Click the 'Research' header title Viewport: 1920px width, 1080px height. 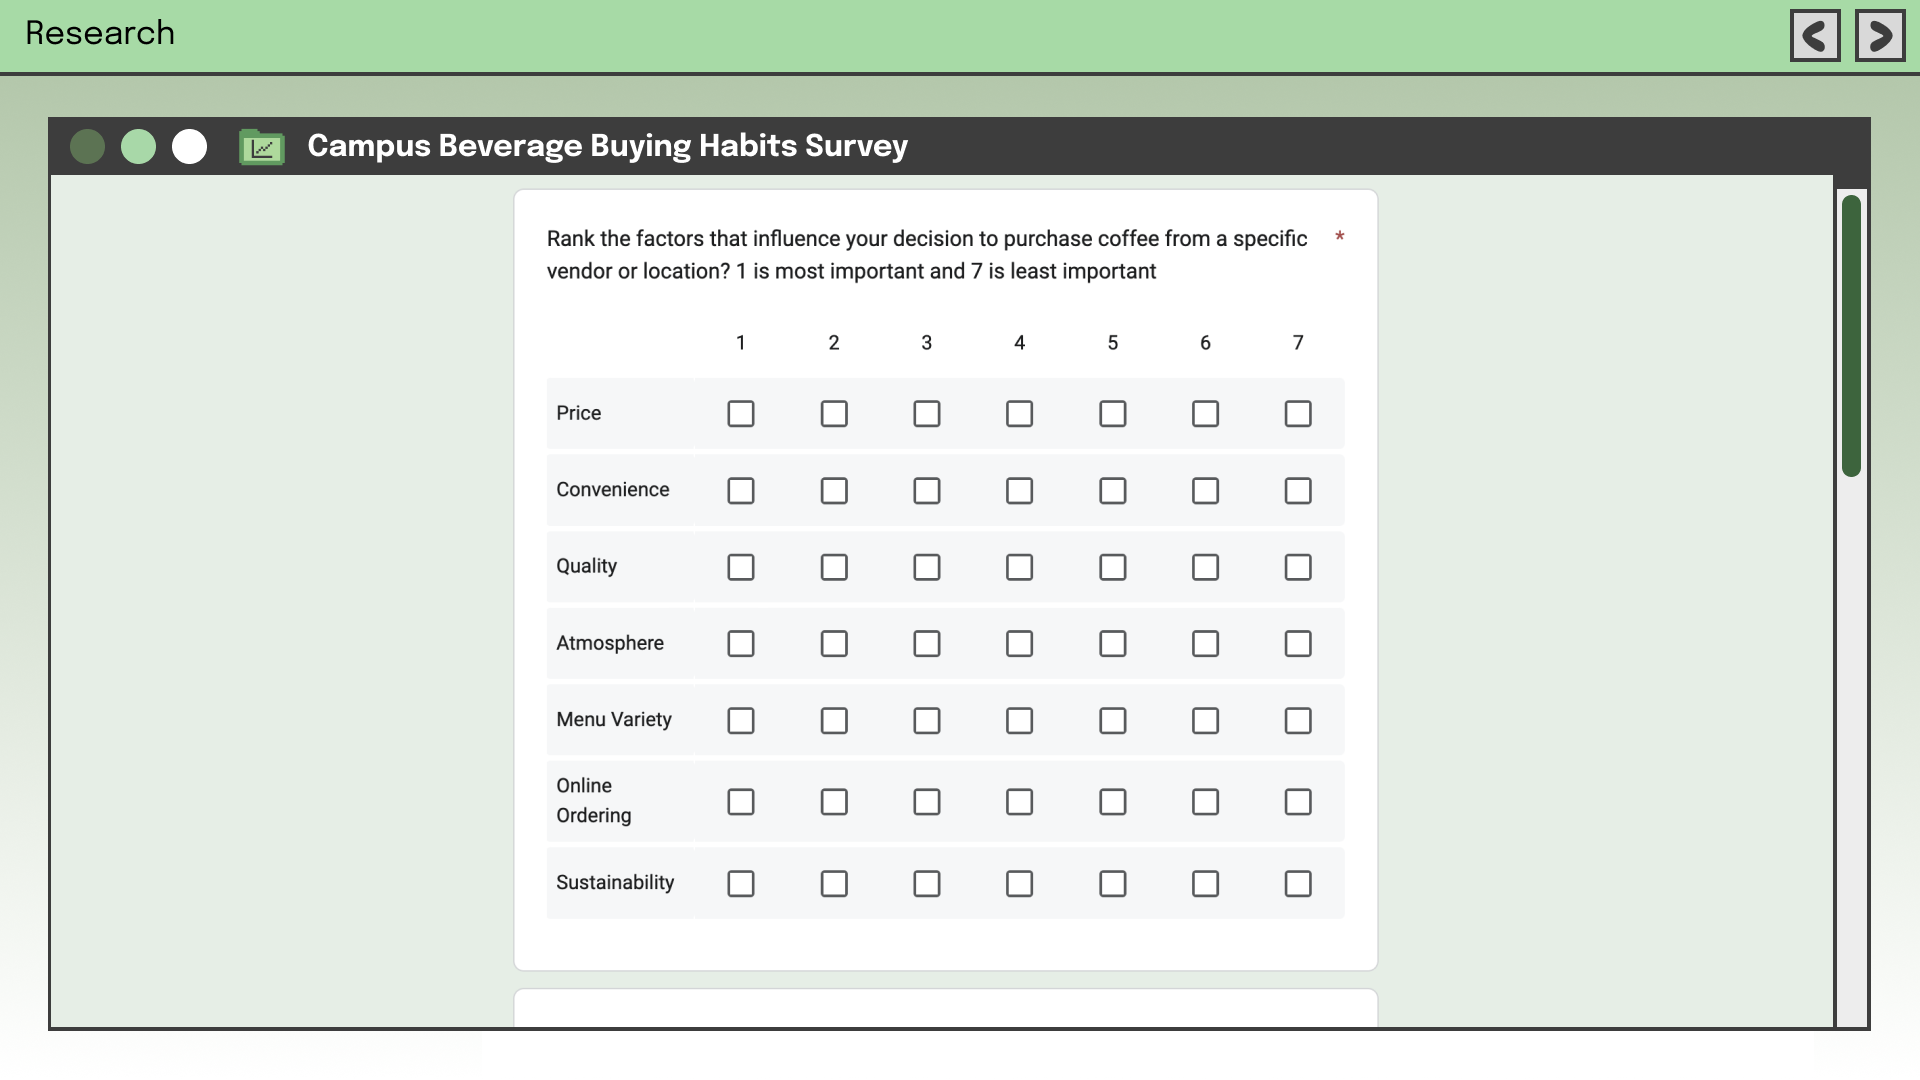pyautogui.click(x=100, y=33)
